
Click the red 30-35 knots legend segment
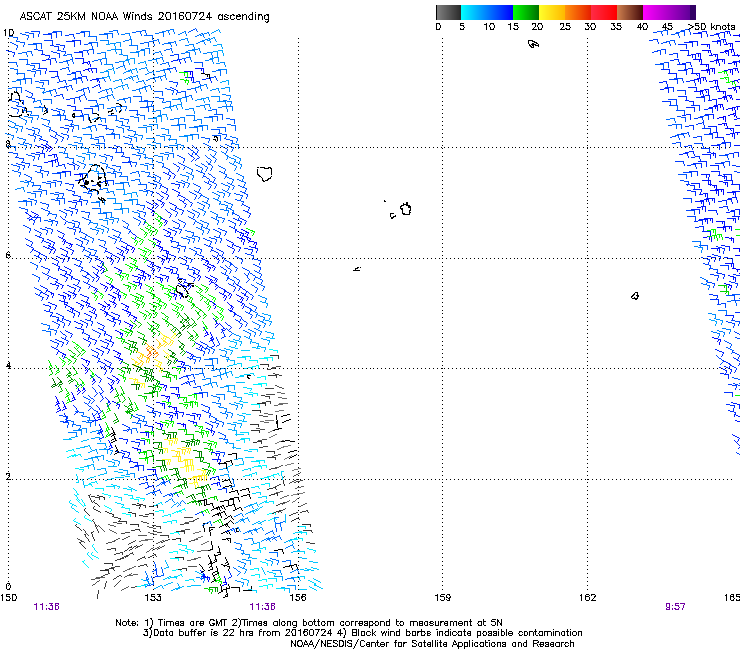604,12
